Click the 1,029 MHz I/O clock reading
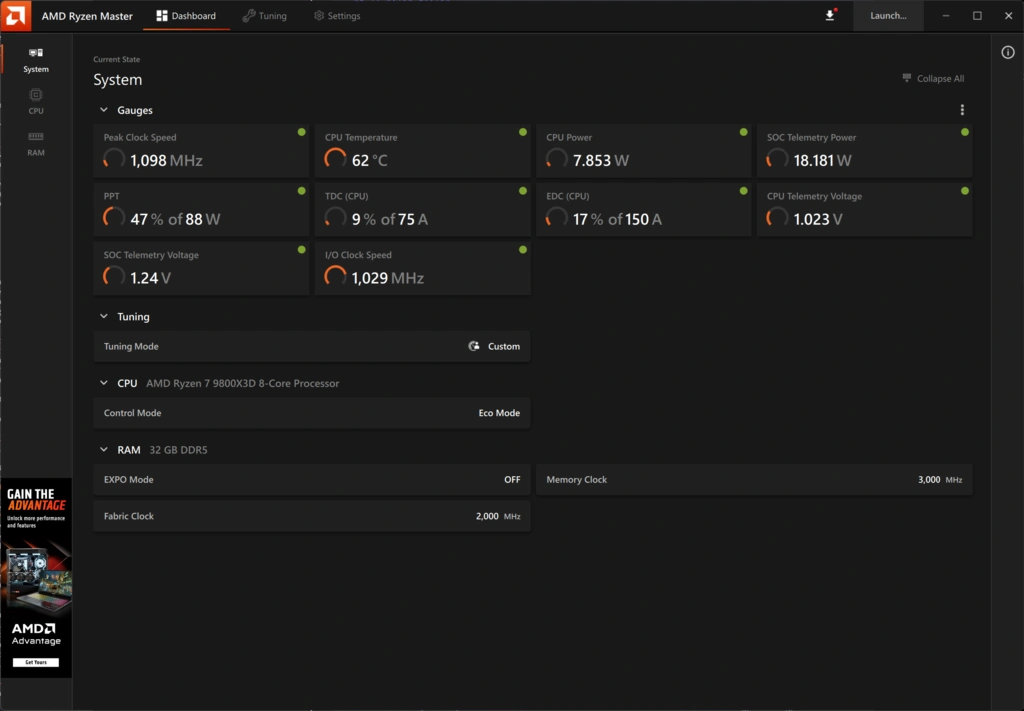Image resolution: width=1024 pixels, height=711 pixels. pos(388,277)
